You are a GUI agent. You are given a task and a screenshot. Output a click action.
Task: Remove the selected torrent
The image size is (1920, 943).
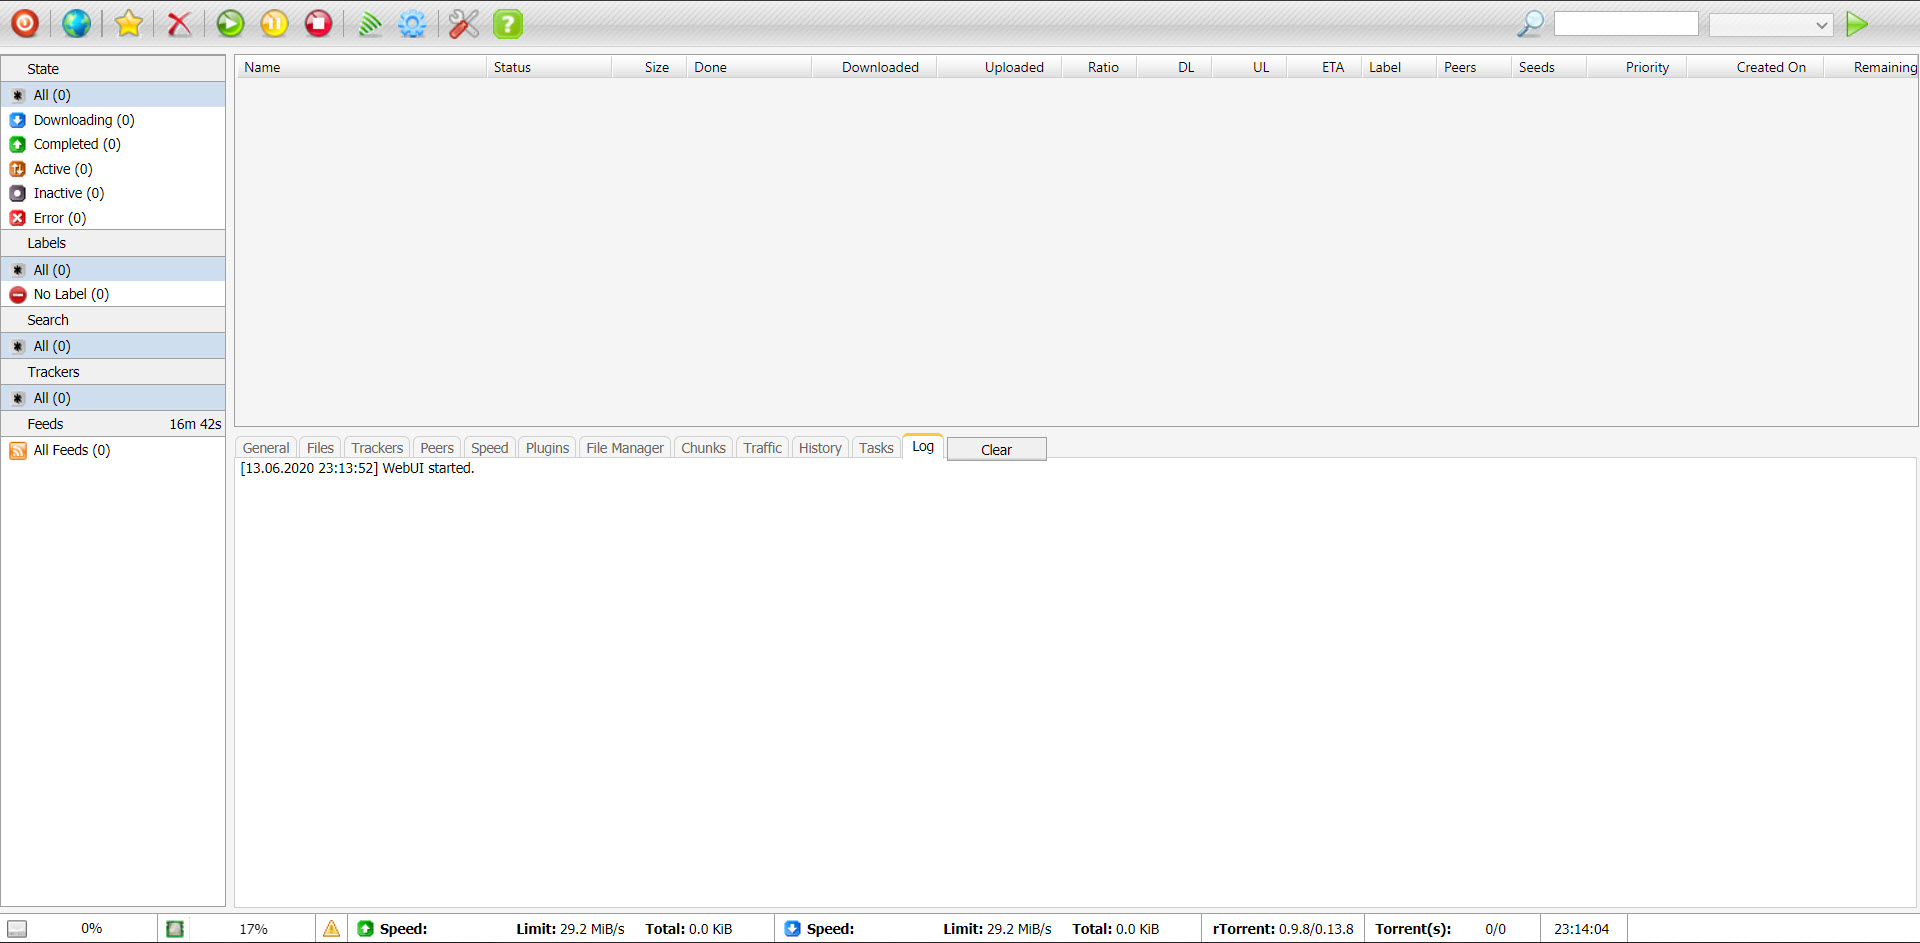[x=178, y=23]
